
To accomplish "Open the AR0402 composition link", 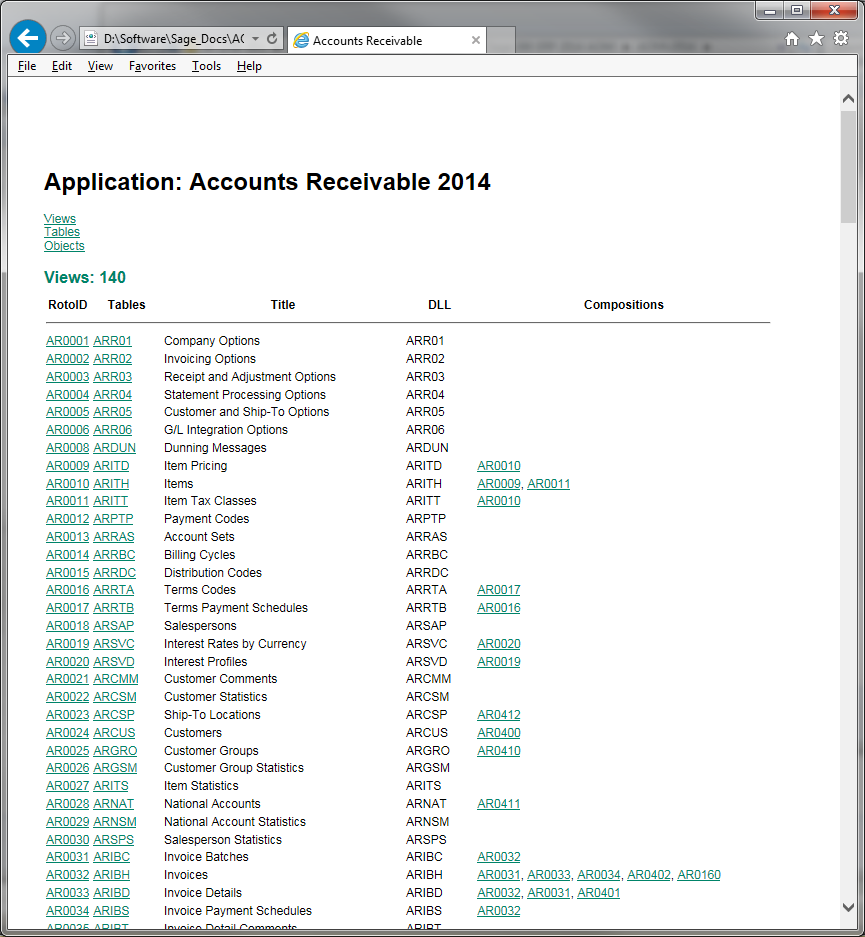I will (x=649, y=875).
